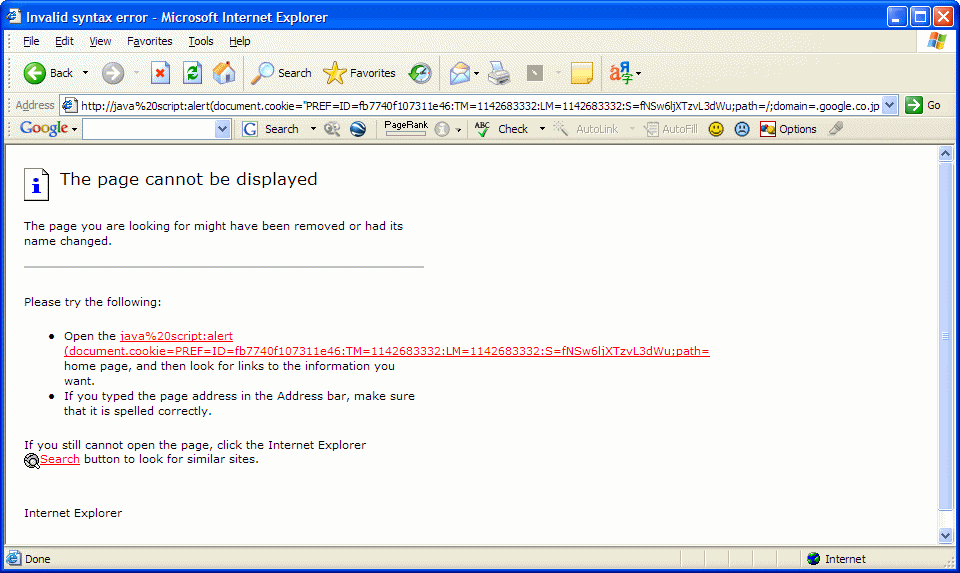Open the Edit menu
The height and width of the screenshot is (573, 960).
tap(64, 41)
